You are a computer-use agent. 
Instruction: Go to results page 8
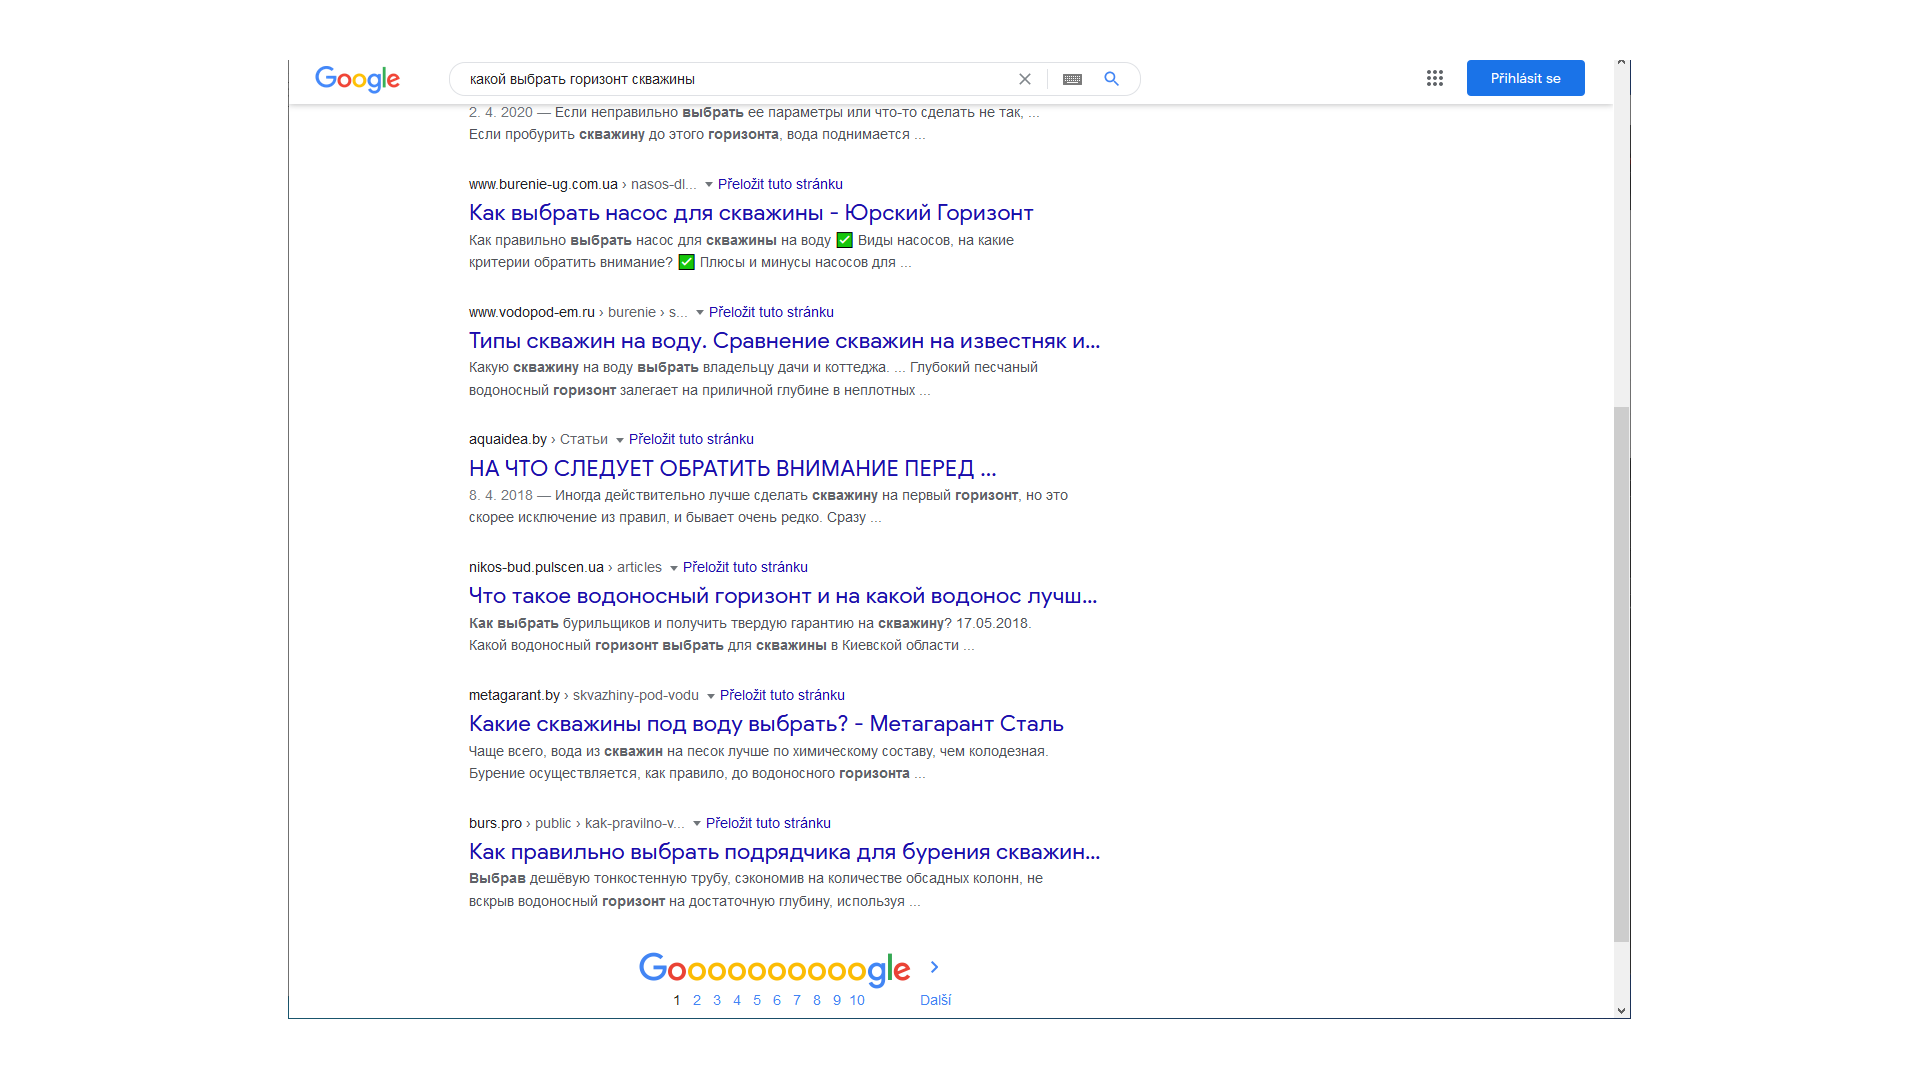(x=817, y=1000)
